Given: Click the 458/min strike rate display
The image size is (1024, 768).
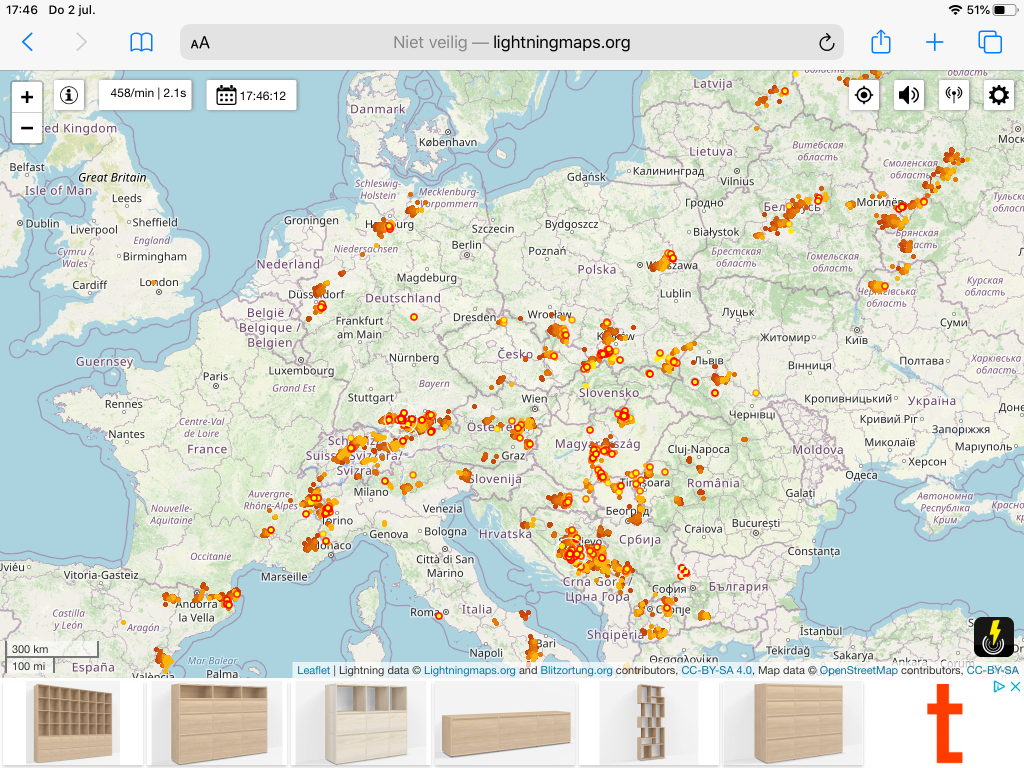Looking at the screenshot, I should pyautogui.click(x=146, y=95).
